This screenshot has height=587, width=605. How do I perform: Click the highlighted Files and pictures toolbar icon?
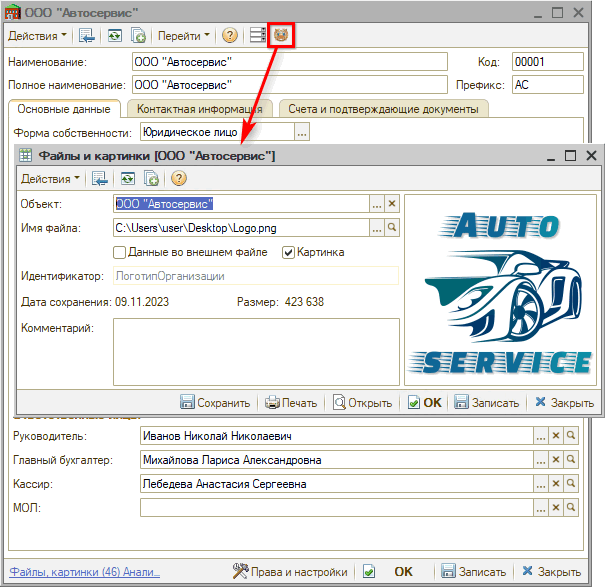point(281,35)
